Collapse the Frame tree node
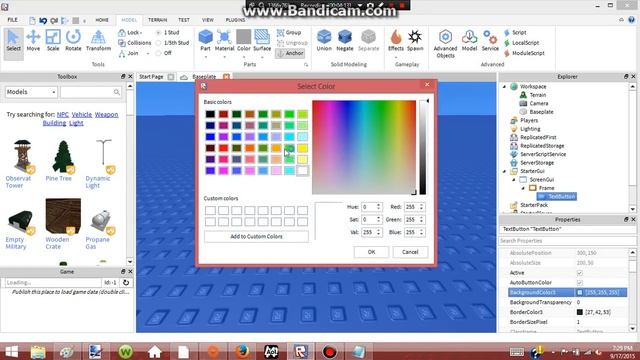The height and width of the screenshot is (360, 640). [523, 188]
